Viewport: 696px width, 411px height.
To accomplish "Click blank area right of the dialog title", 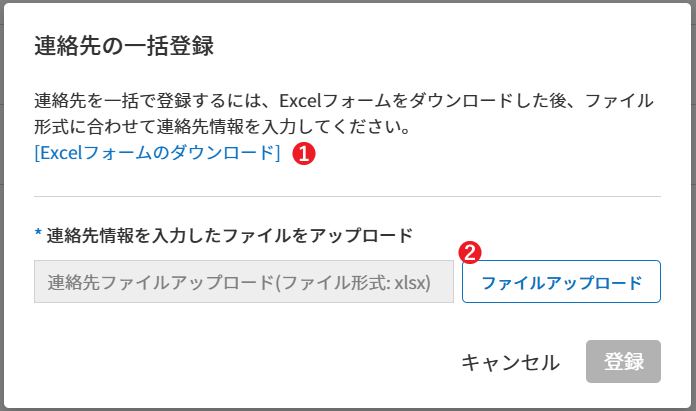I will click(450, 46).
